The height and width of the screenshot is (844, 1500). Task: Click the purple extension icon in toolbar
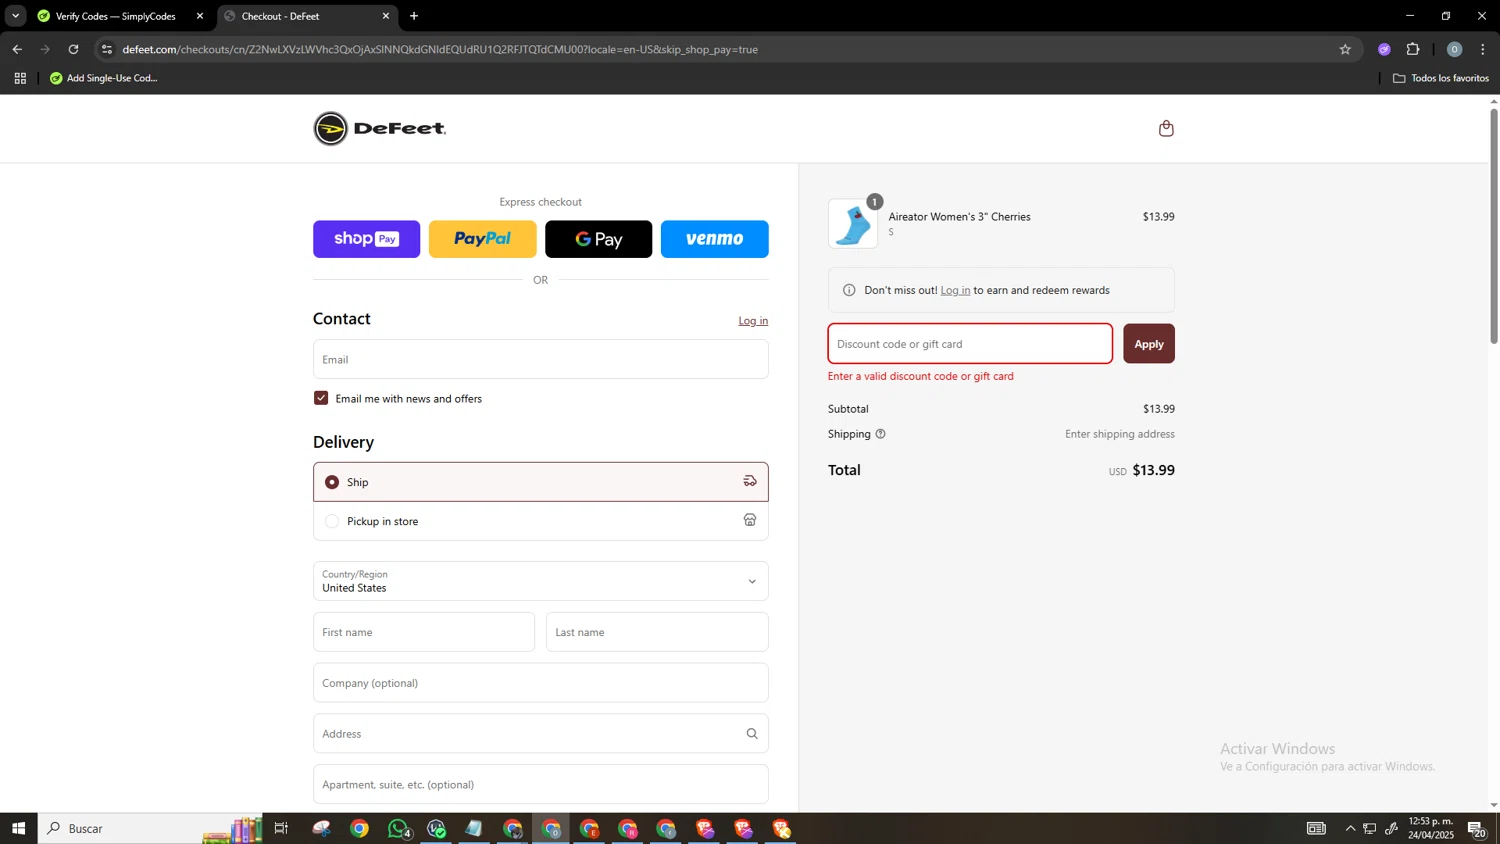(x=1384, y=49)
